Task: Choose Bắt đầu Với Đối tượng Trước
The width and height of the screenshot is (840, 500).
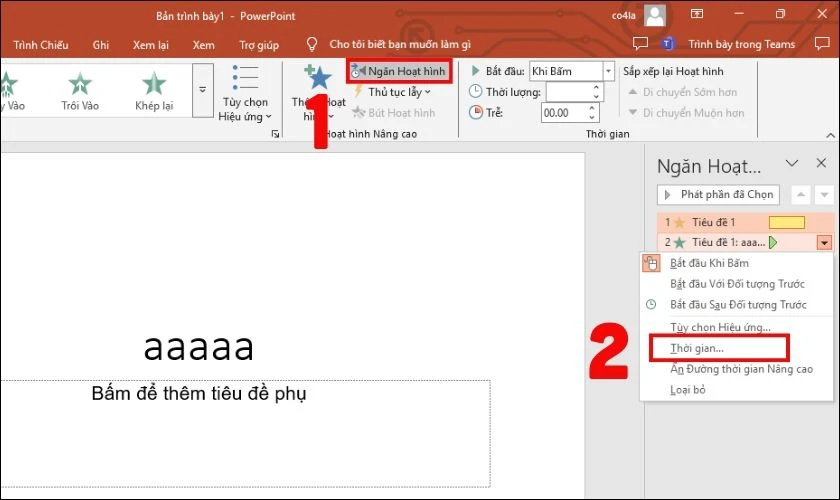Action: [x=737, y=284]
